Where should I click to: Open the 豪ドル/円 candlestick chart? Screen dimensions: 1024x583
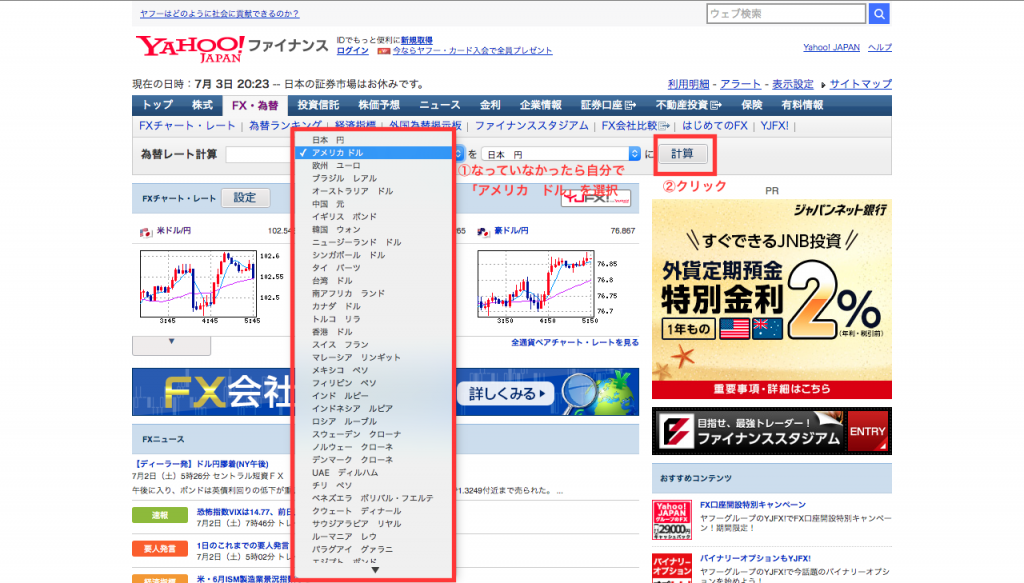536,284
